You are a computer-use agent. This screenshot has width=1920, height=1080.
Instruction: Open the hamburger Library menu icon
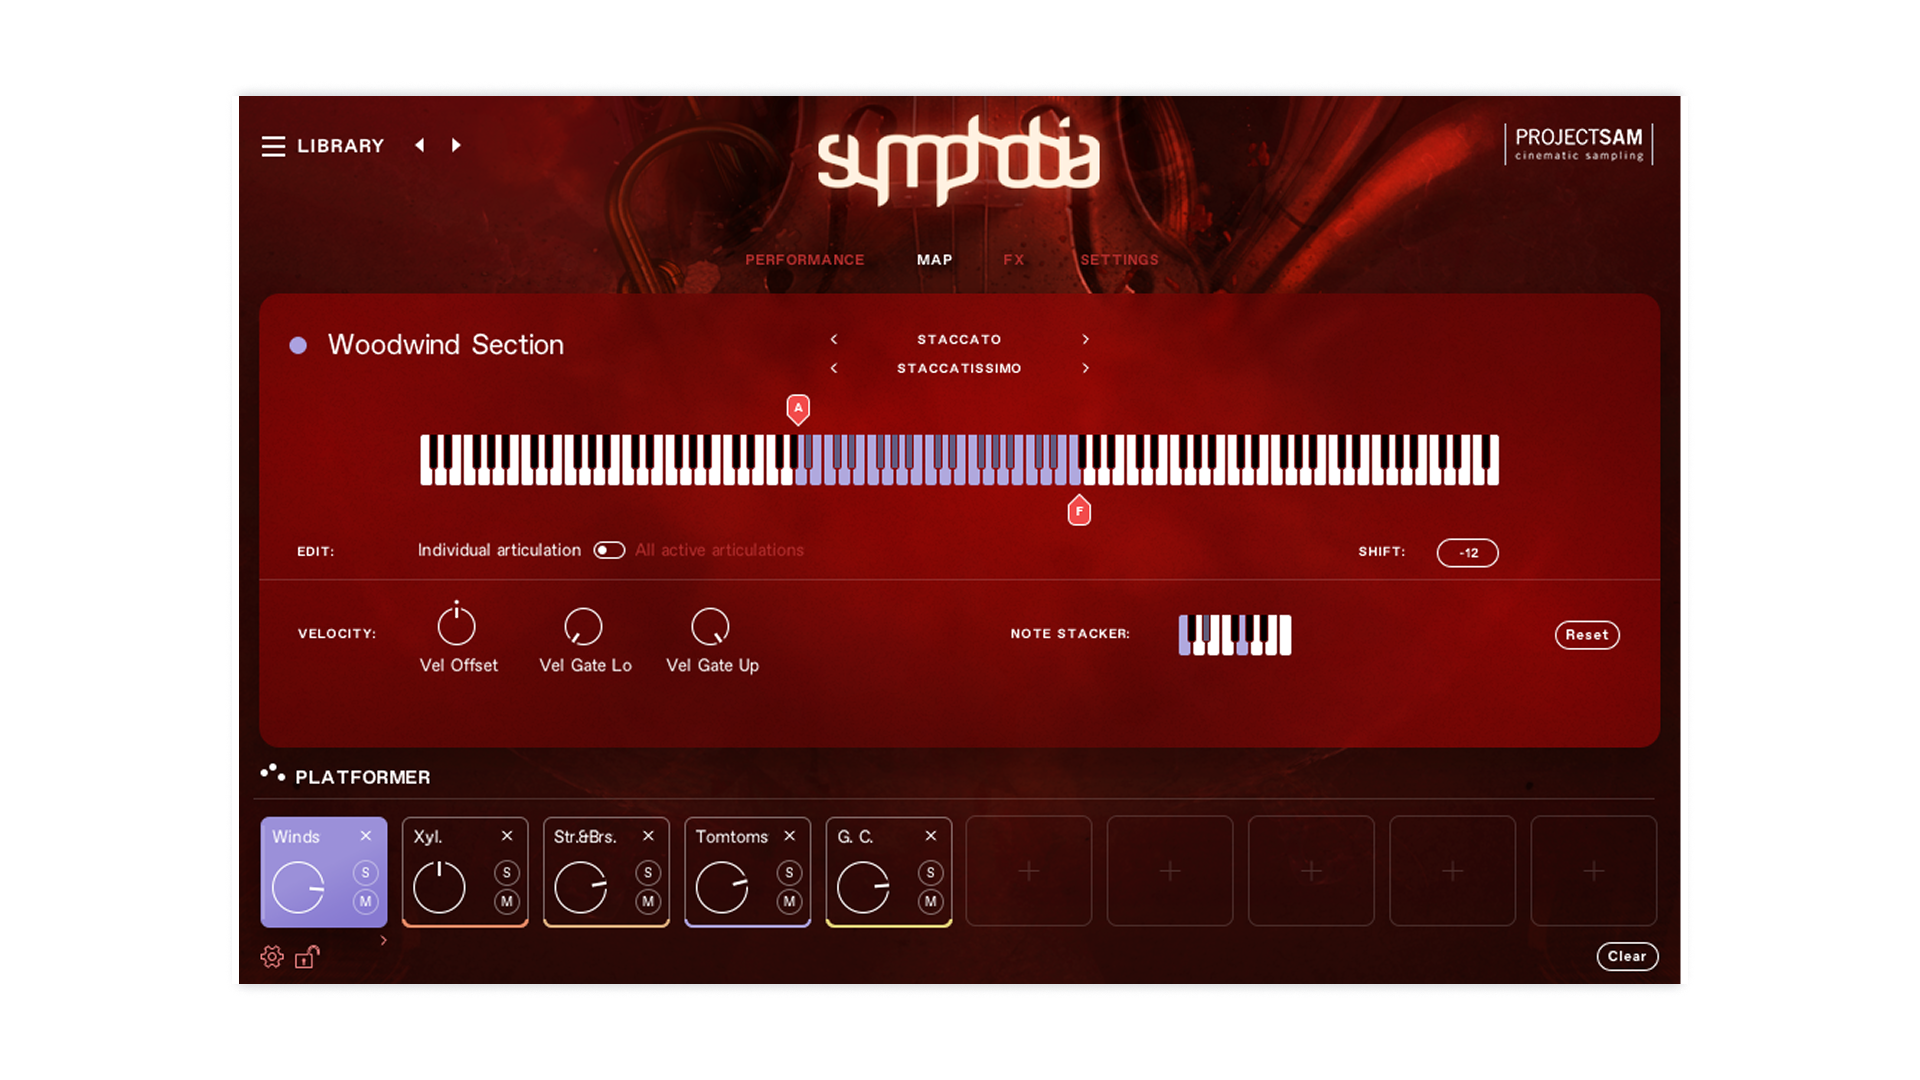click(x=273, y=146)
